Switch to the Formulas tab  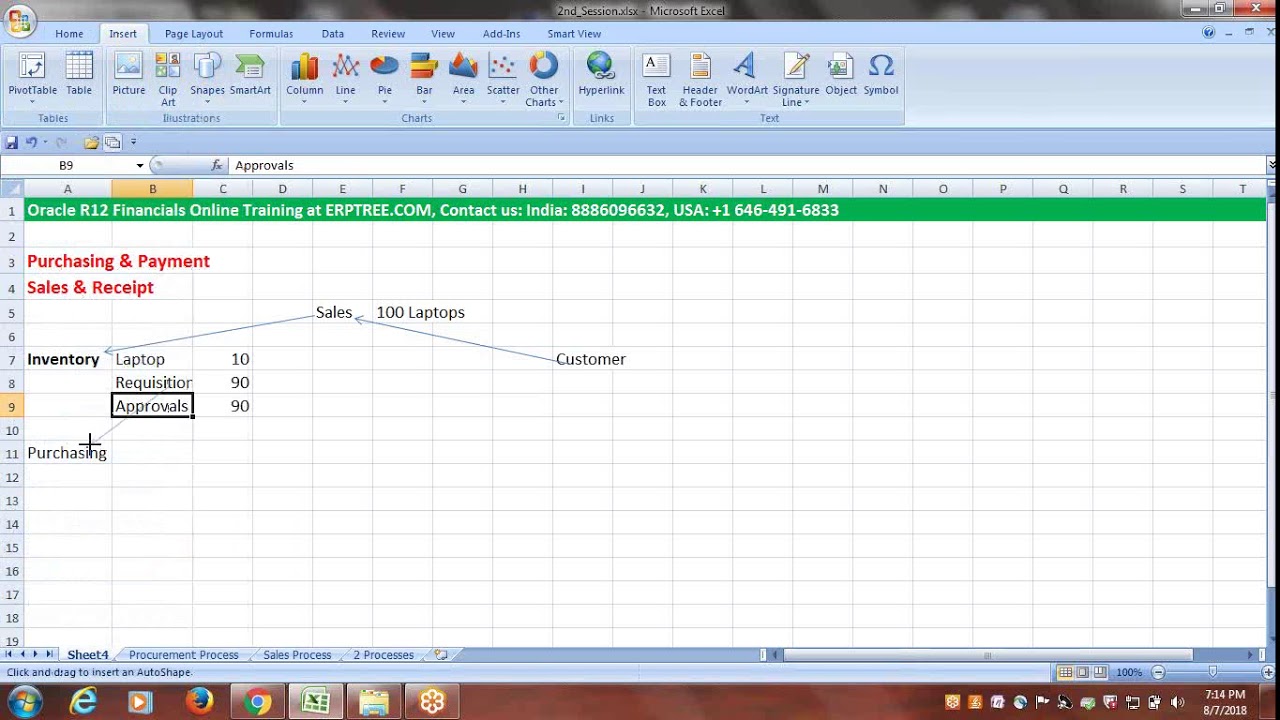pyautogui.click(x=271, y=34)
